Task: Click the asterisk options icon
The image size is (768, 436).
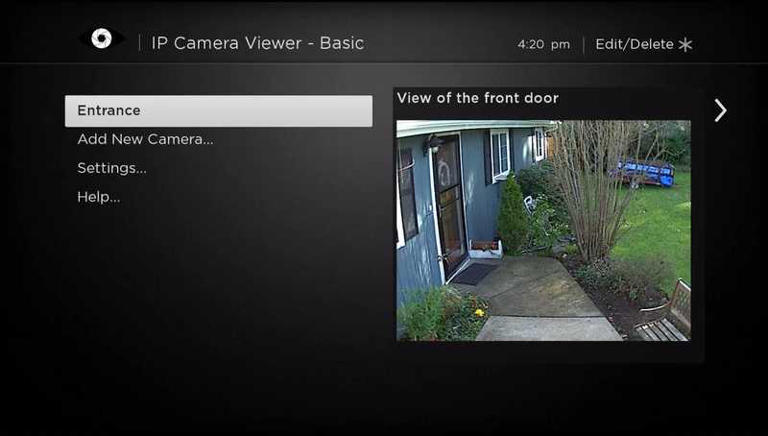Action: click(x=685, y=45)
